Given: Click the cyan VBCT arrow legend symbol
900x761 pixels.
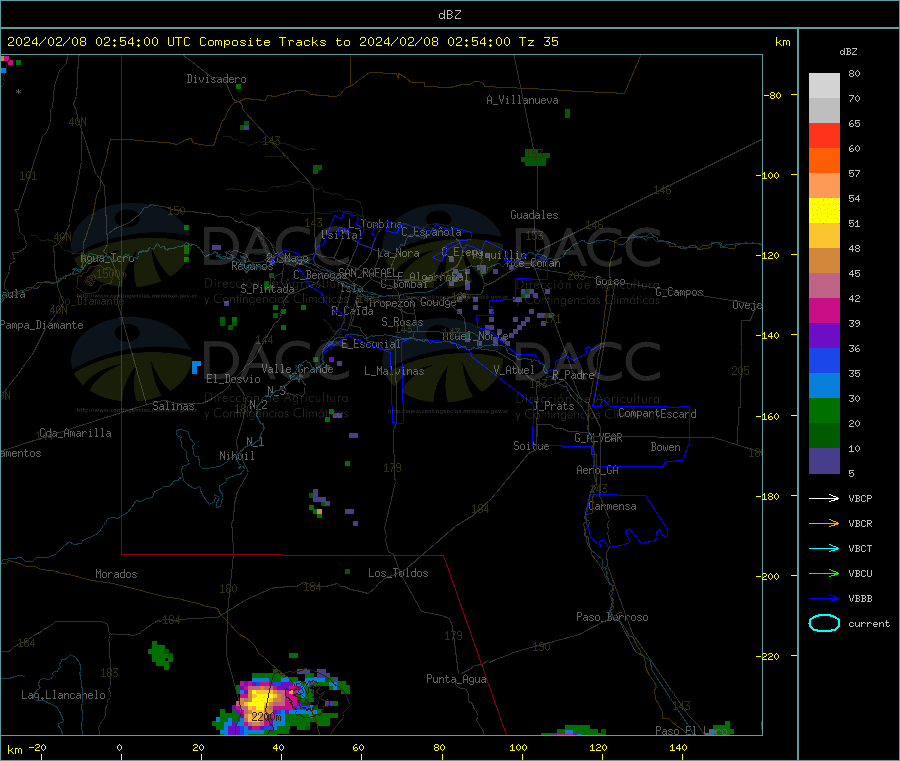Looking at the screenshot, I should [824, 548].
